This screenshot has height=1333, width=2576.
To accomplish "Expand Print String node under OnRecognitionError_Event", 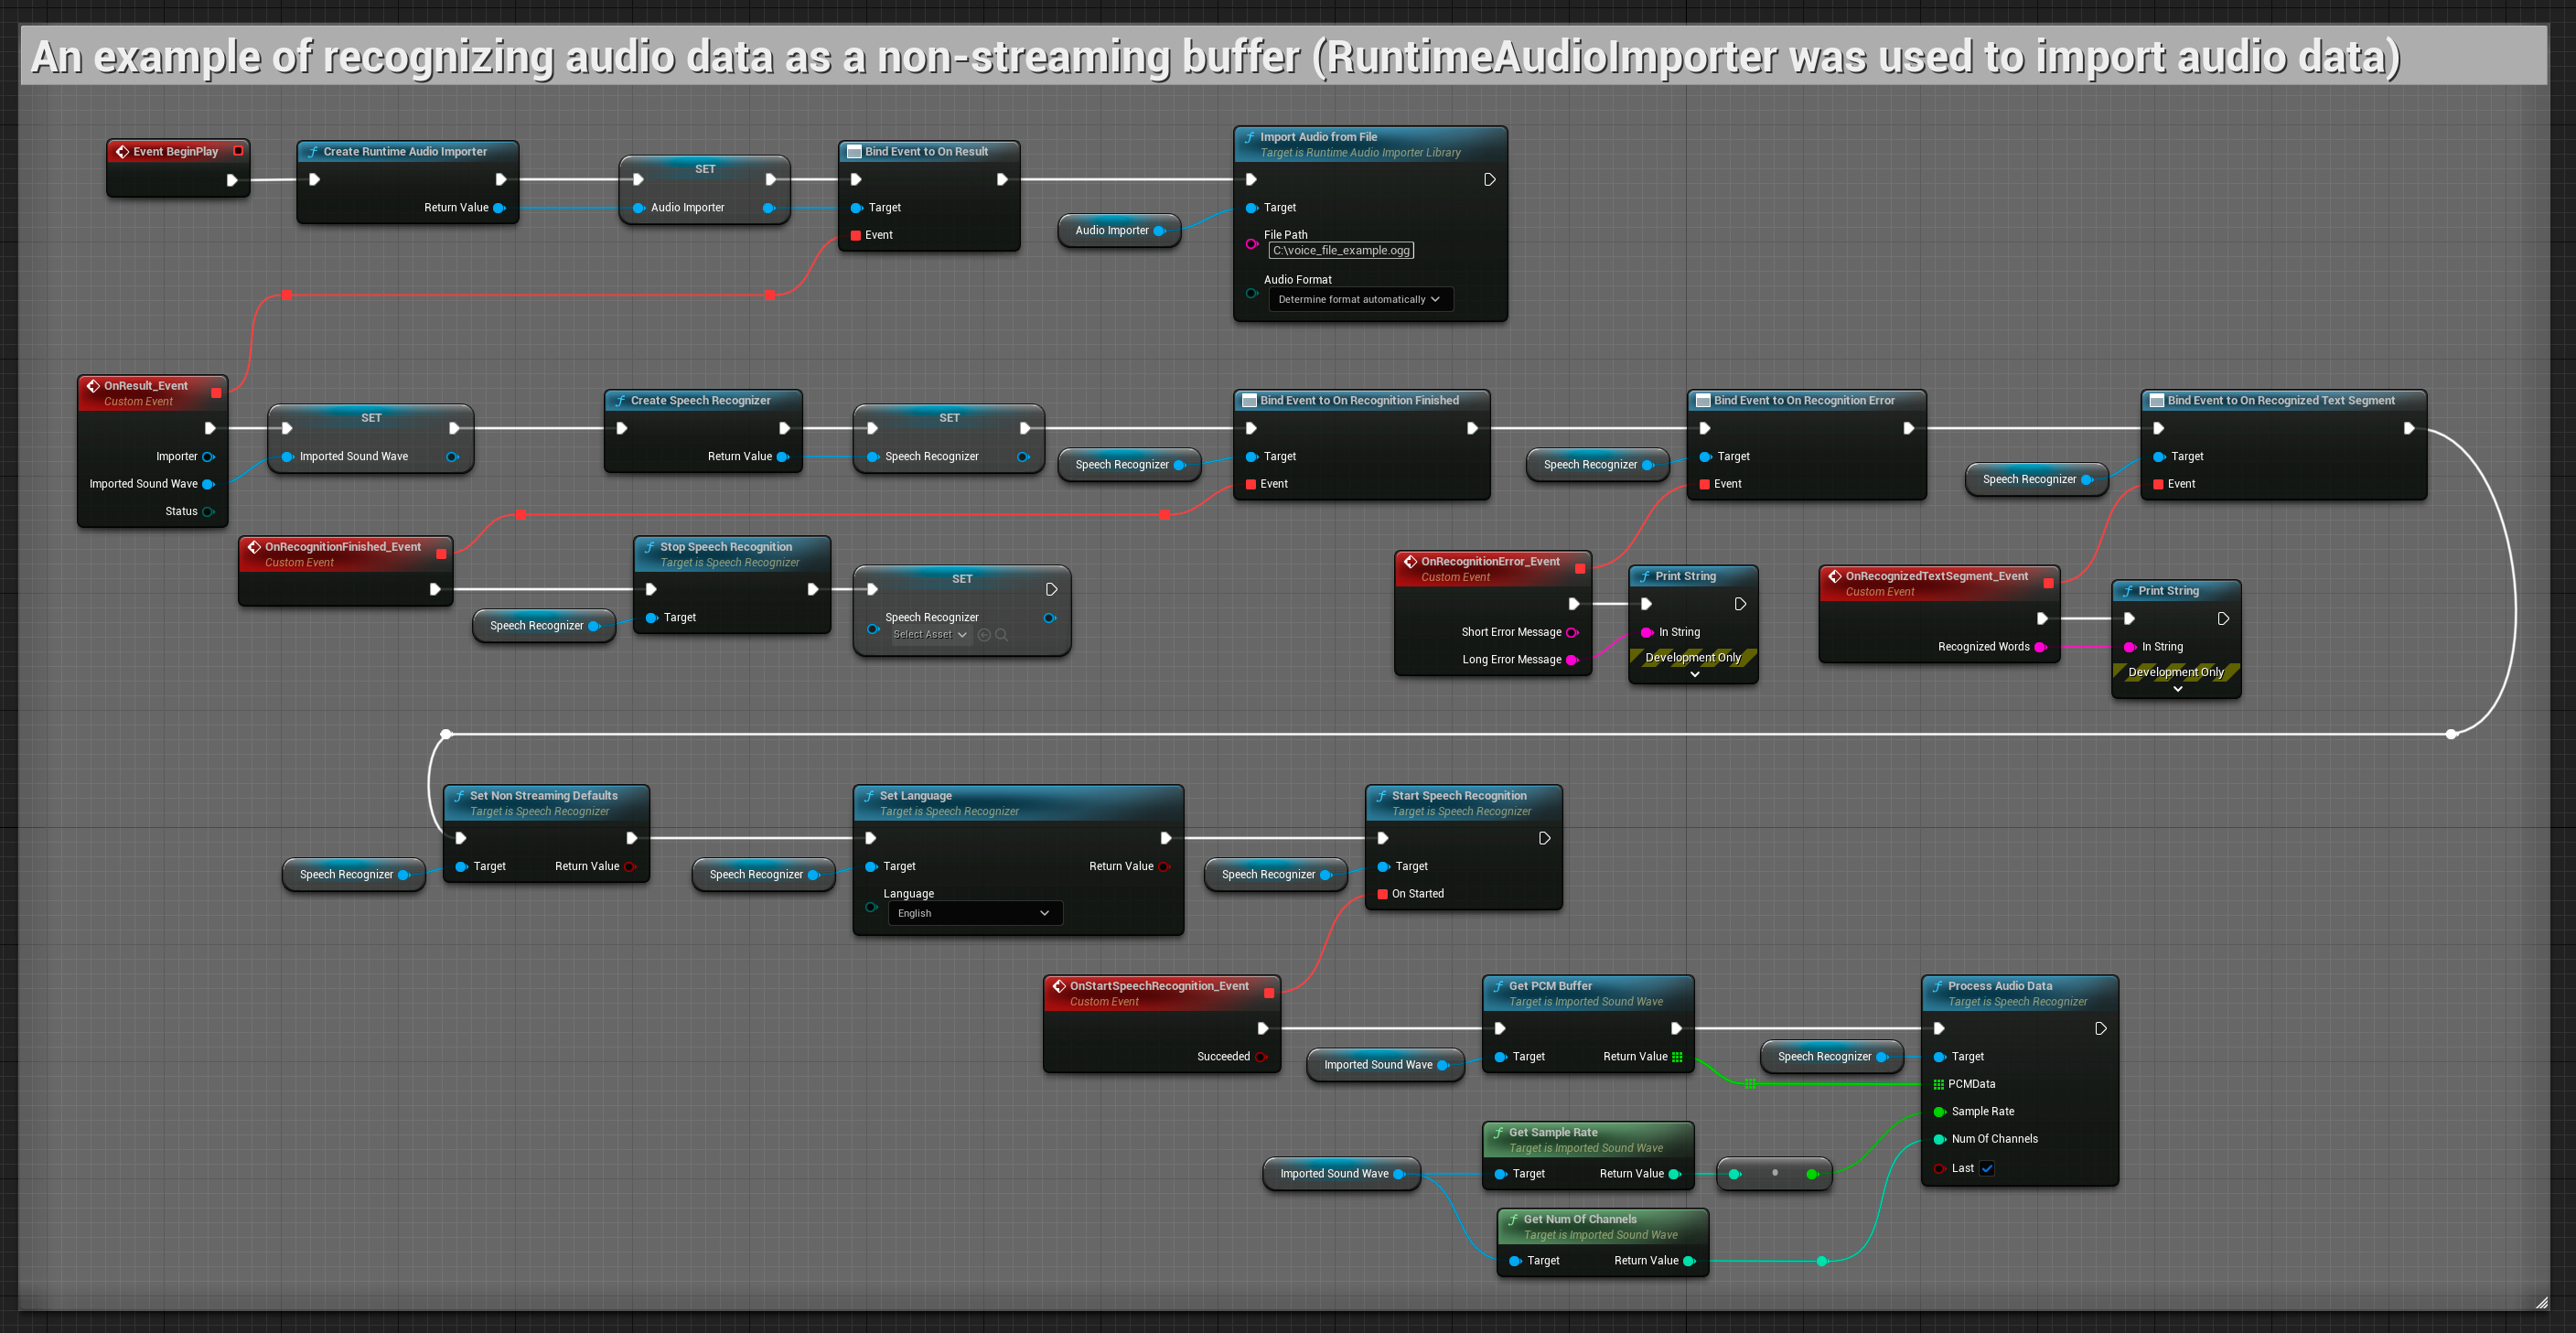I will pos(1694,675).
